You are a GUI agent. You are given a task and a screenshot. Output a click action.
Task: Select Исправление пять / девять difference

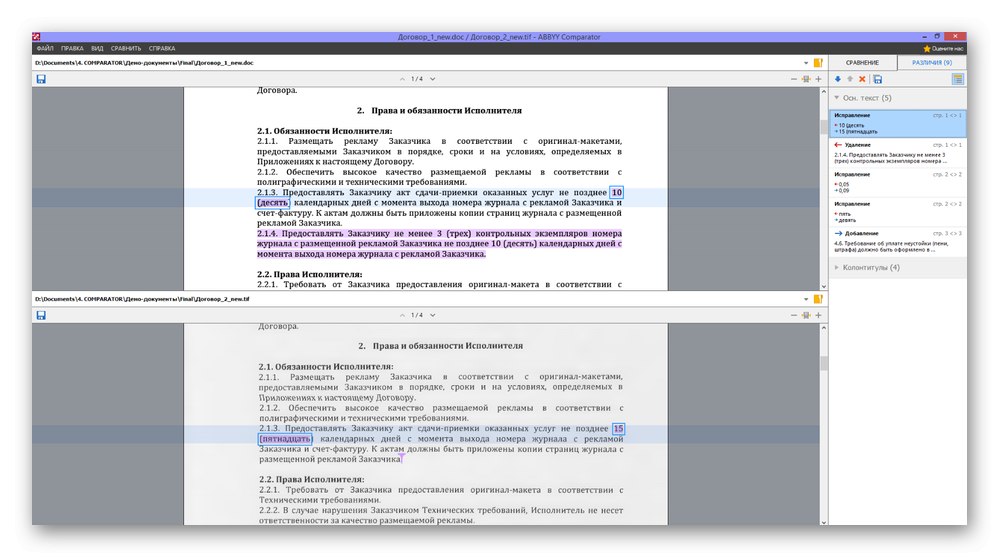pos(897,212)
